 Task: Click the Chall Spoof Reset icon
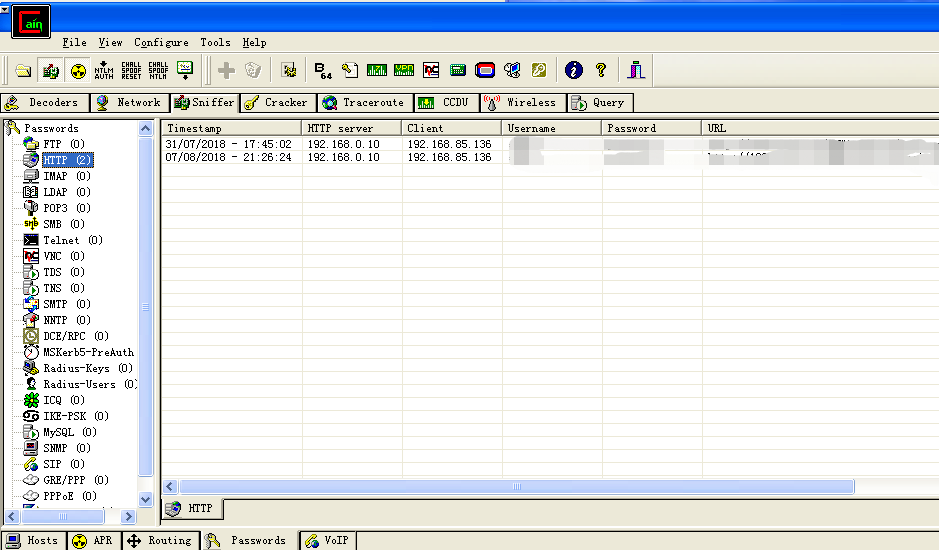(131, 71)
